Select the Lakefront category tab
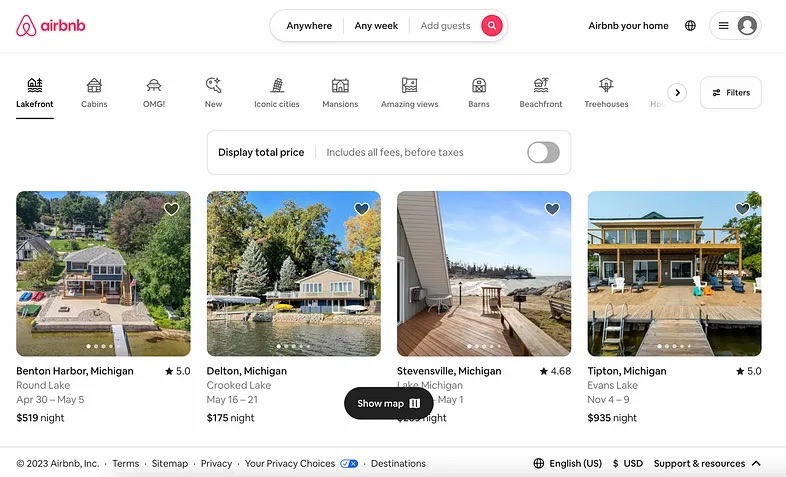 pos(35,92)
